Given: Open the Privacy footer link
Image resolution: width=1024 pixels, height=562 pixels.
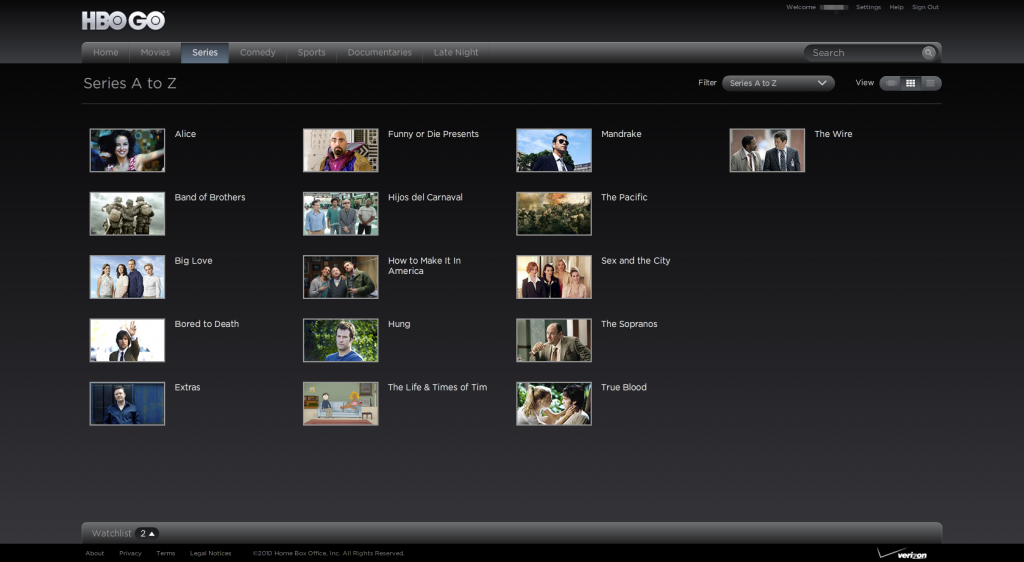Looking at the screenshot, I should [130, 553].
